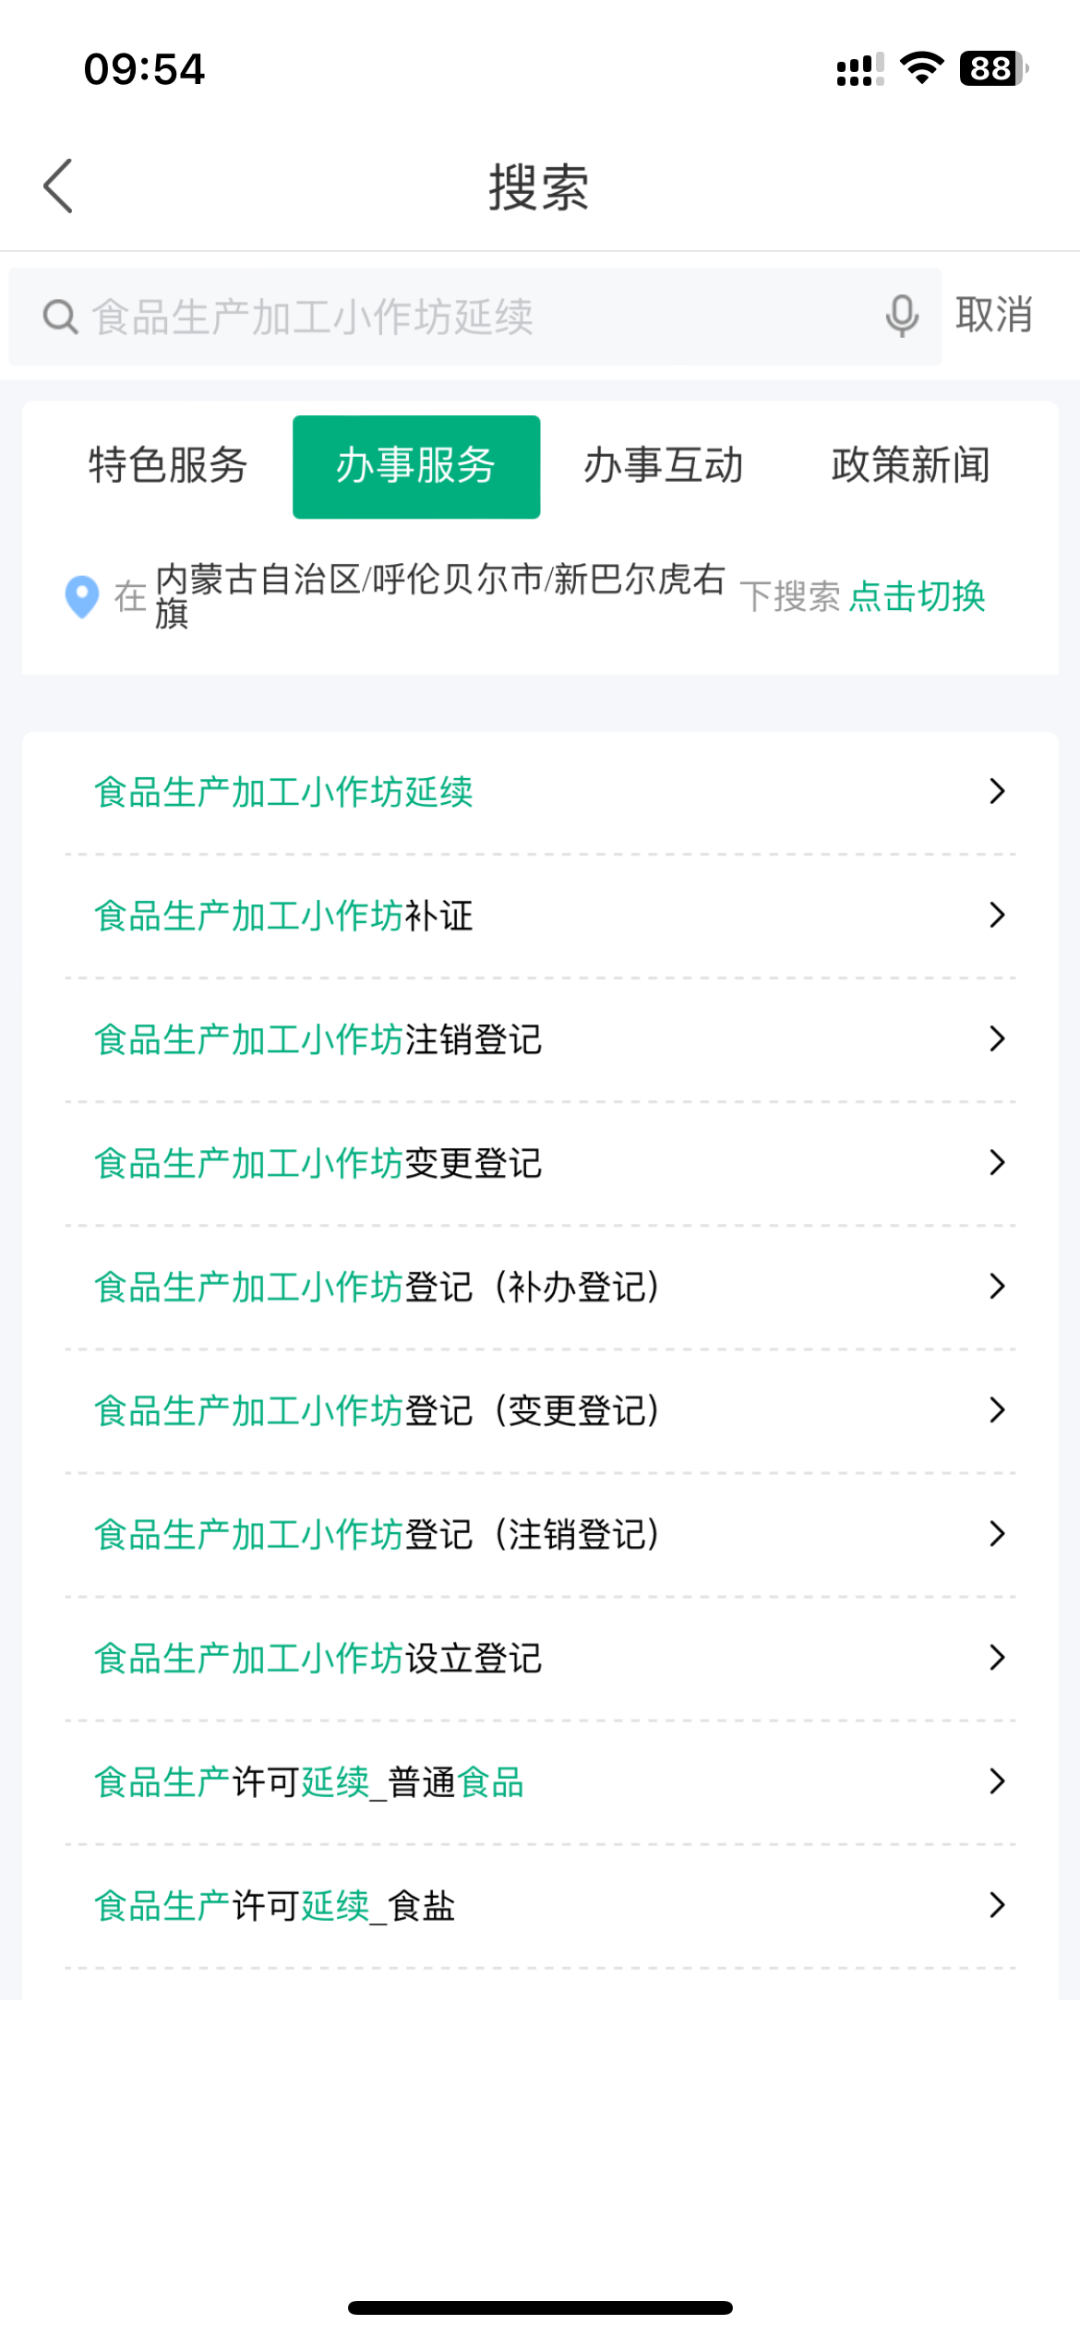The image size is (1080, 2337).
Task: Tap the blue location pin icon
Action: click(x=82, y=597)
